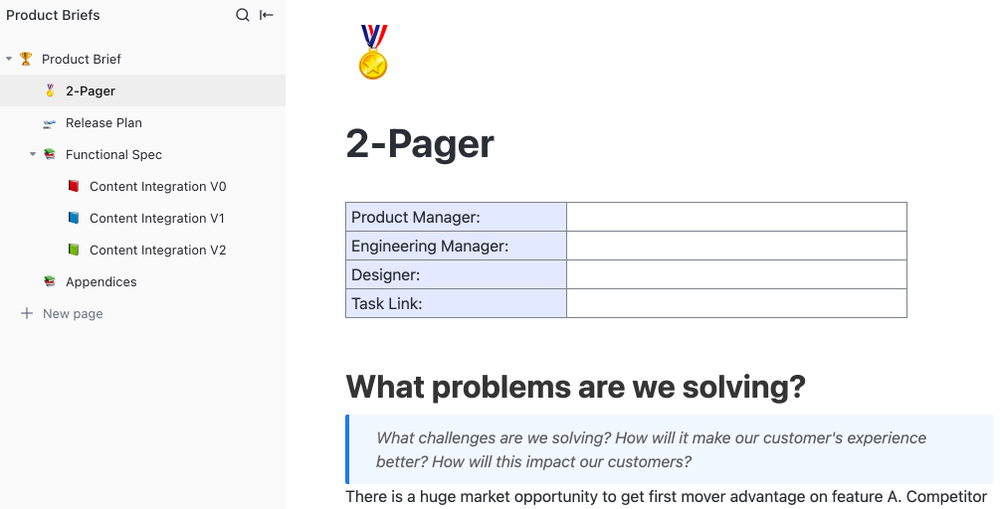The height and width of the screenshot is (509, 1000).
Task: Collapse the Product Brief tree
Action: pos(9,59)
